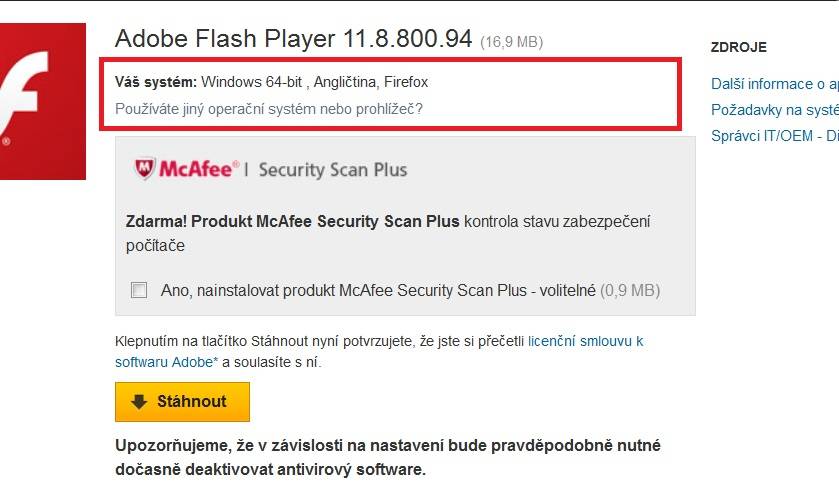839x486 pixels.
Task: Click the '(16,9 MB)' file size text
Action: point(512,42)
